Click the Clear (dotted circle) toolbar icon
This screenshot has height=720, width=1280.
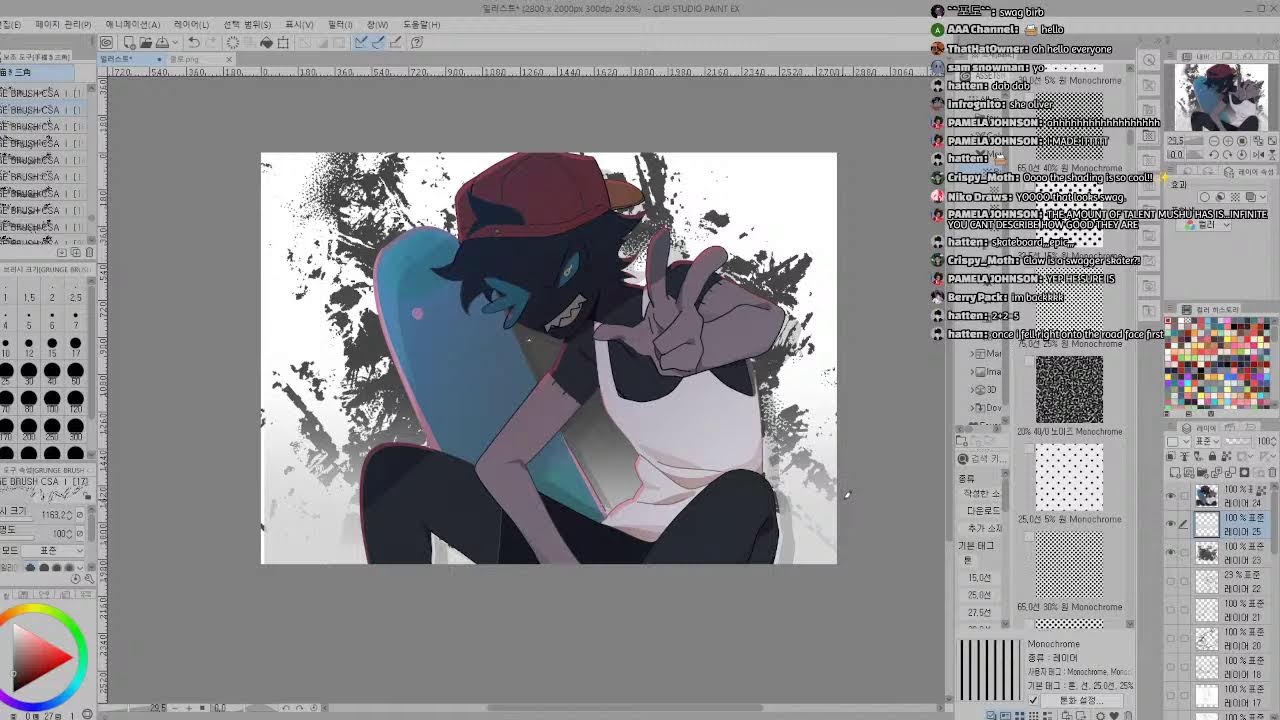(233, 43)
